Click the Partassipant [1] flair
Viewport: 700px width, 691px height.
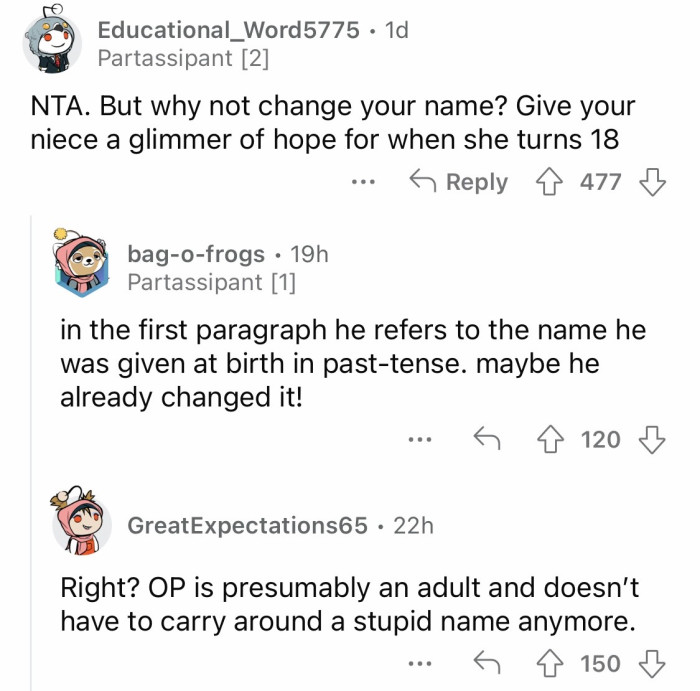211,283
